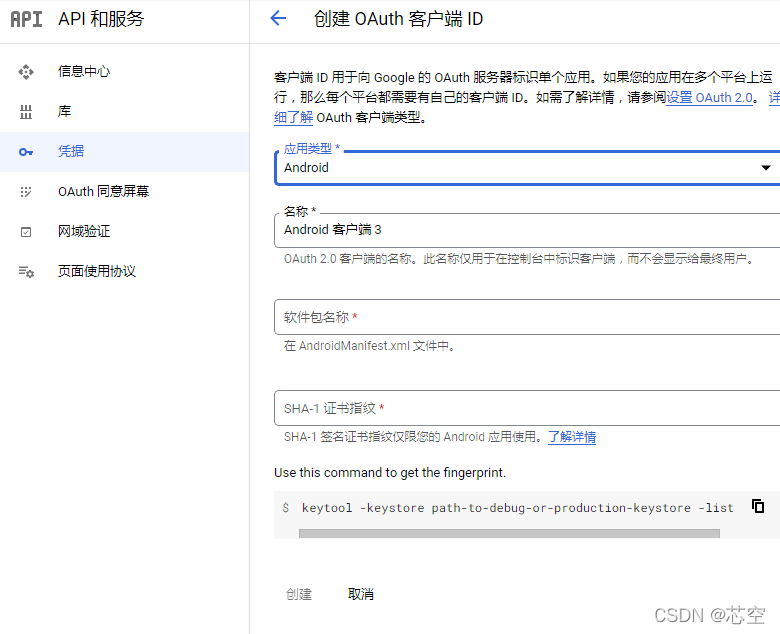Focus the 软件包名称 input field
Image resolution: width=780 pixels, height=634 pixels.
pyautogui.click(x=526, y=317)
